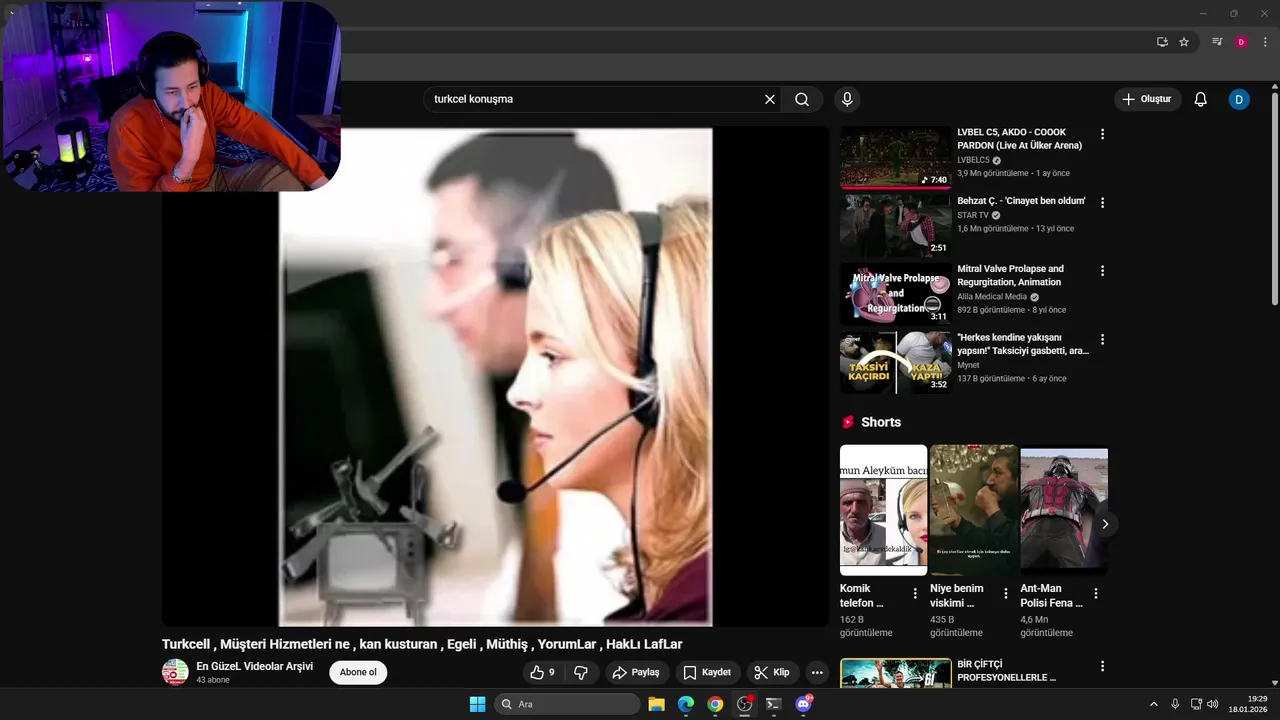Open options for Herkes kendine yakışanı video
Screen dimensions: 1280x720
[x=1102, y=339]
